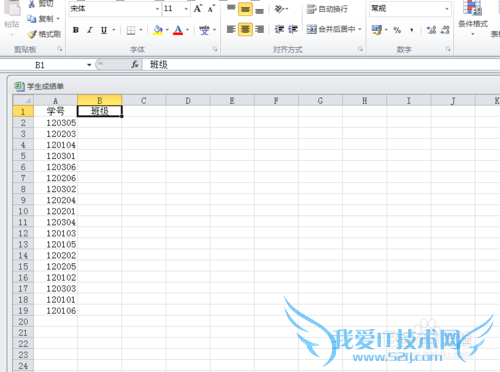
Task: Toggle italic formatting
Action: point(89,30)
